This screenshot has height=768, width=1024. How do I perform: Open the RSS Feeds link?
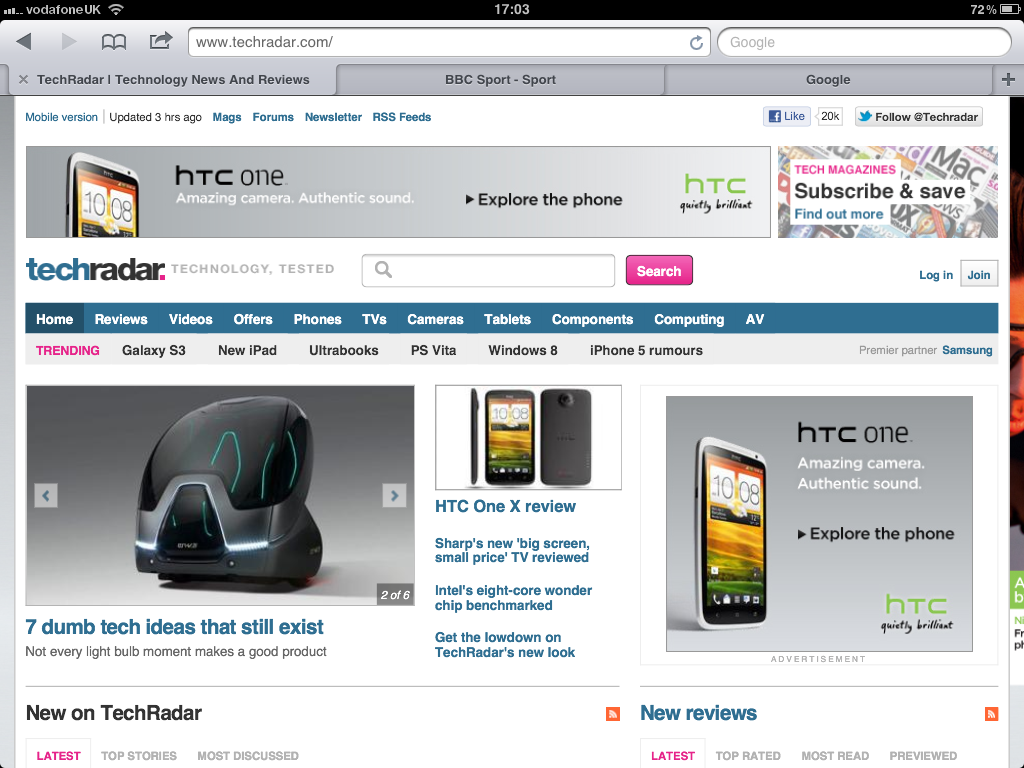pos(402,117)
